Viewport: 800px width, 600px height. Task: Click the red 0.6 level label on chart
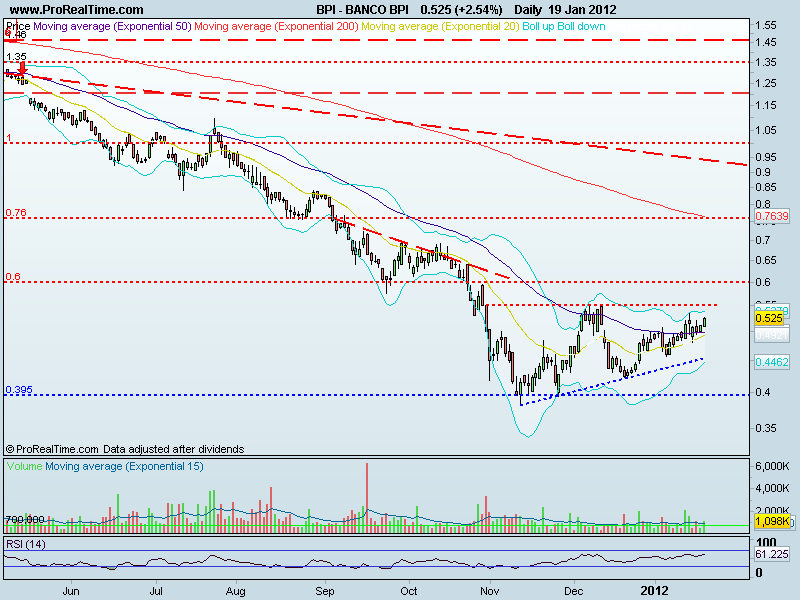[x=13, y=277]
